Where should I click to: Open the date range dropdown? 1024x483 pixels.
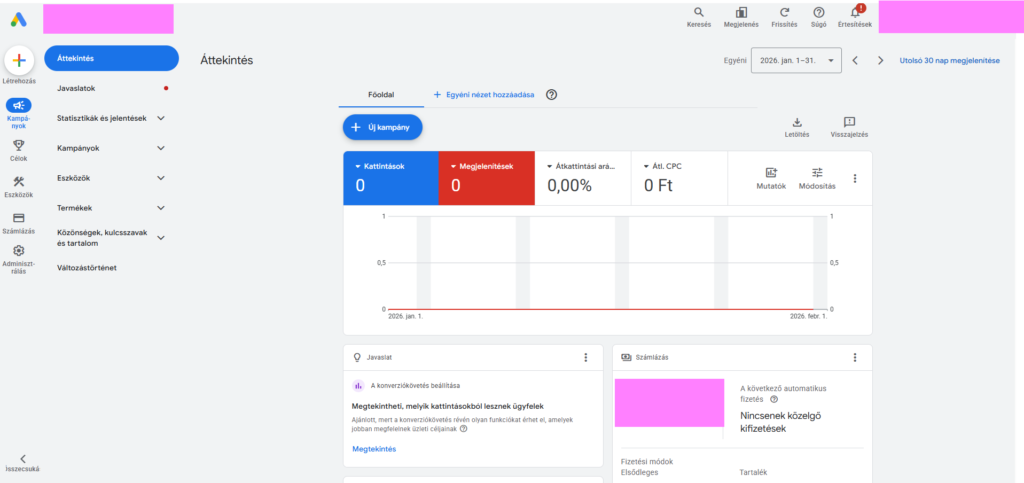coord(796,60)
